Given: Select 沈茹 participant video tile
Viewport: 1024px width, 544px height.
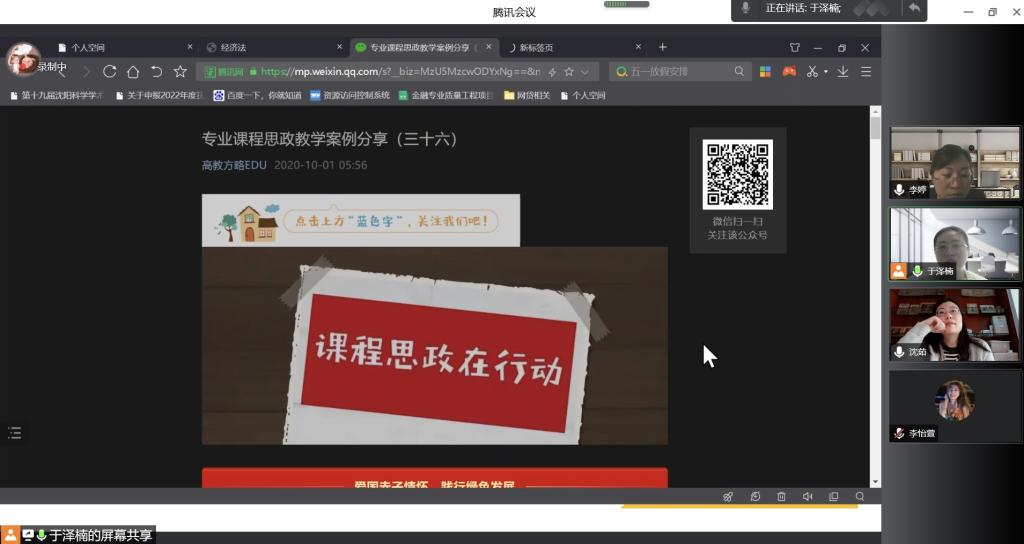Looking at the screenshot, I should [954, 325].
